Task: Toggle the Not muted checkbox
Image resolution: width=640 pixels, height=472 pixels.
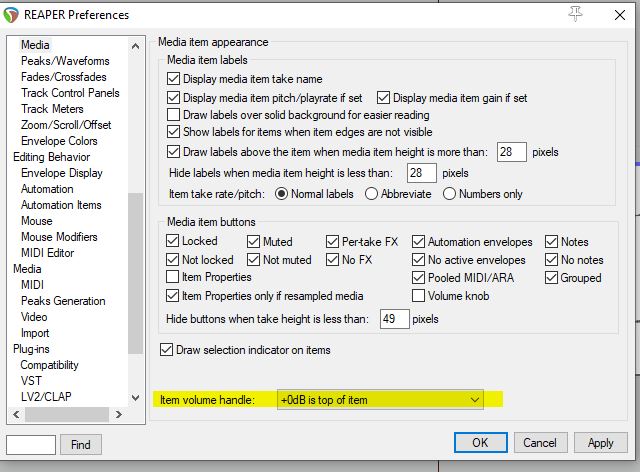Action: point(253,259)
